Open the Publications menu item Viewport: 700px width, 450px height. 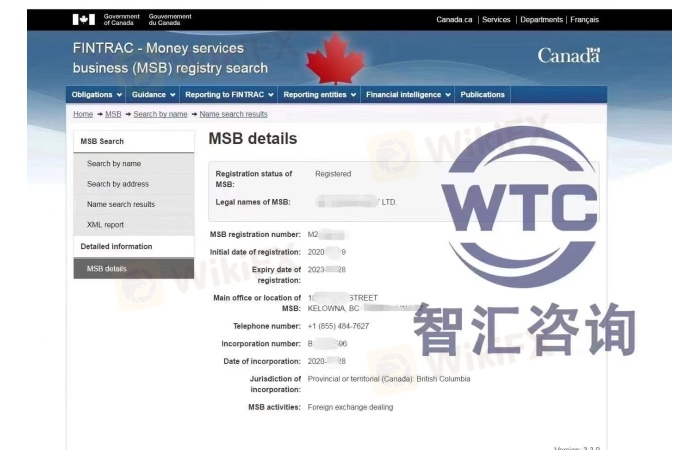tap(482, 95)
